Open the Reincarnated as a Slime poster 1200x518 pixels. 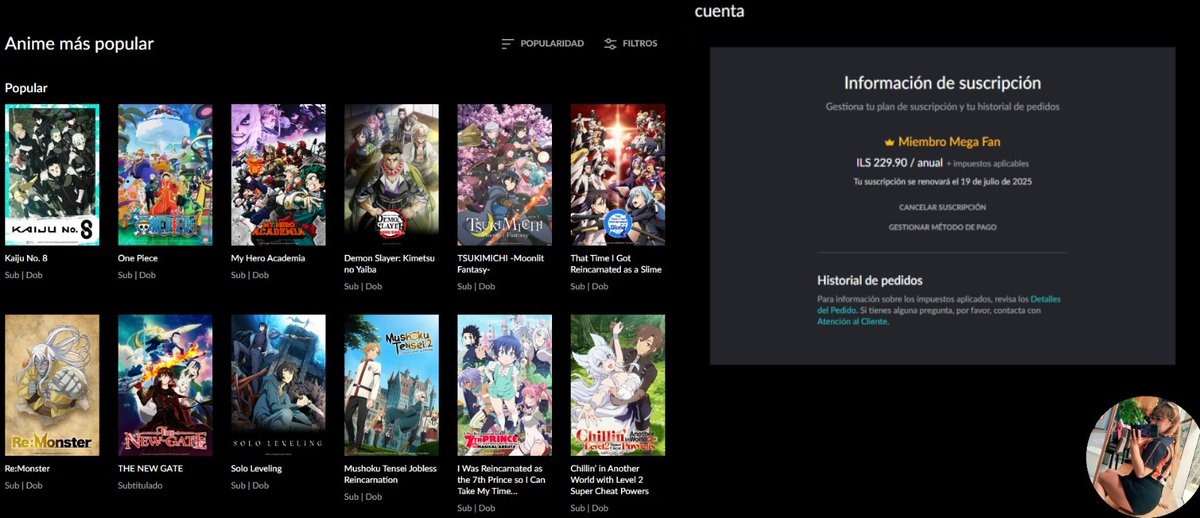[617, 175]
